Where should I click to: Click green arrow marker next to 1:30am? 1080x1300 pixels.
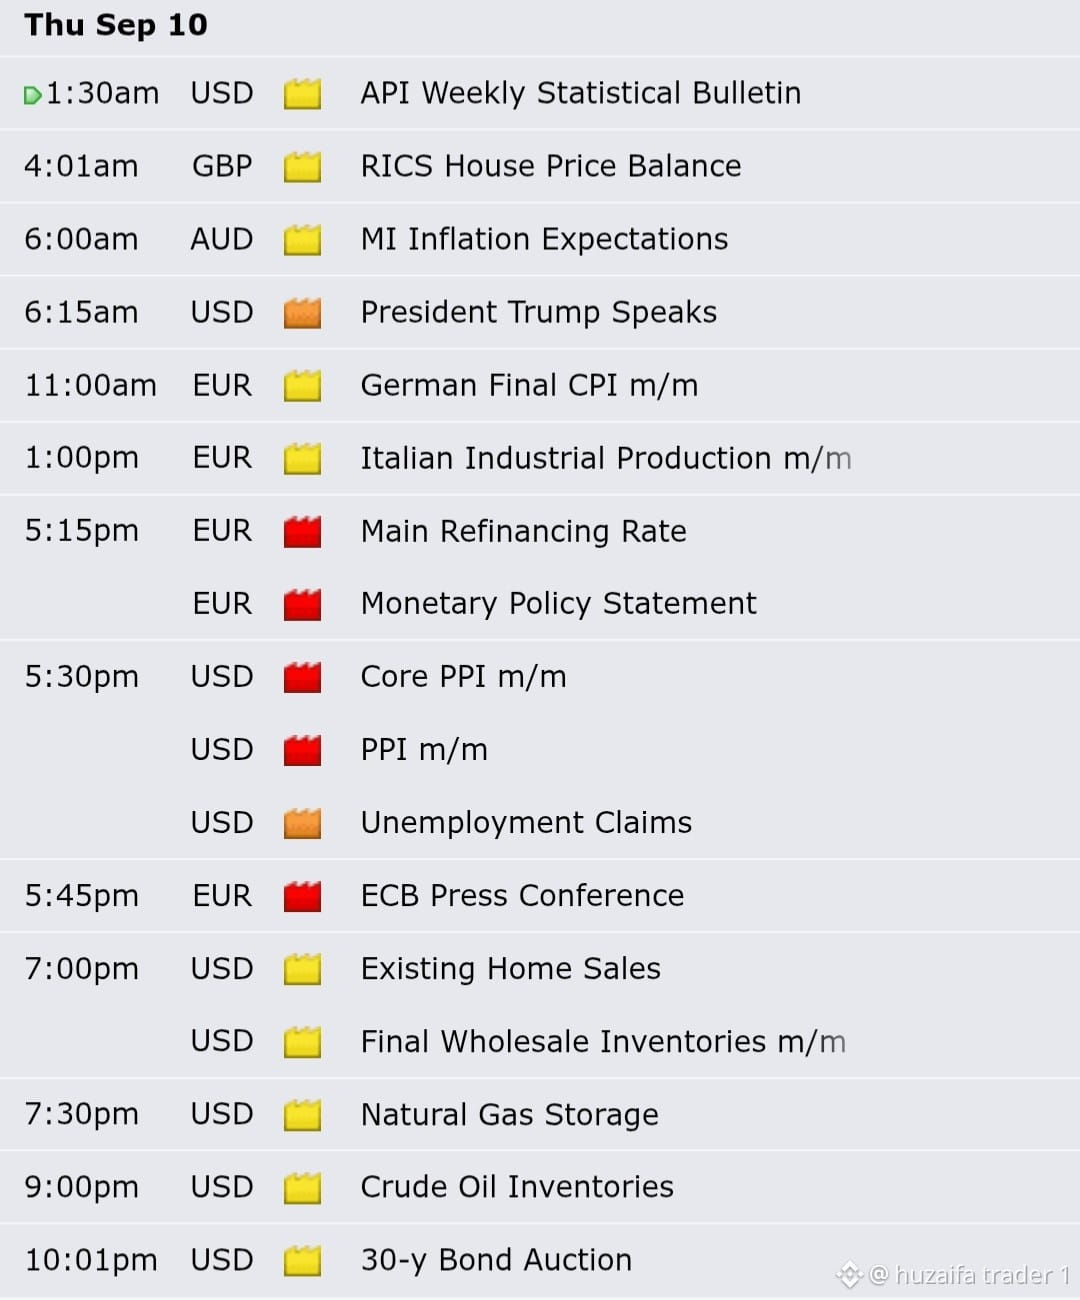coord(32,95)
